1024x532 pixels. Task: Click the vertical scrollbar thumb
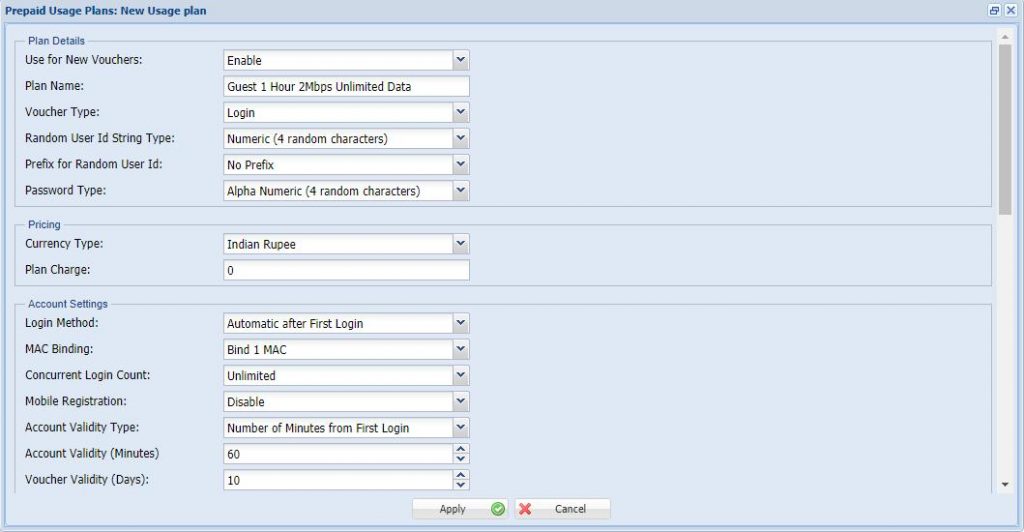tap(1005, 128)
